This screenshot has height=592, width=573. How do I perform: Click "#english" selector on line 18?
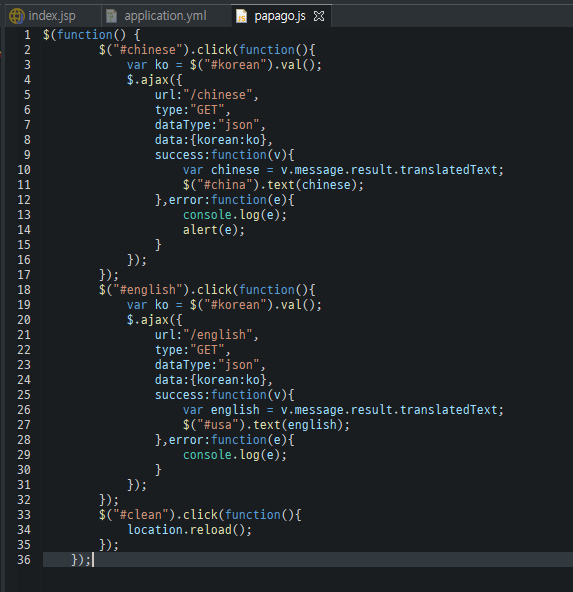tap(148, 290)
